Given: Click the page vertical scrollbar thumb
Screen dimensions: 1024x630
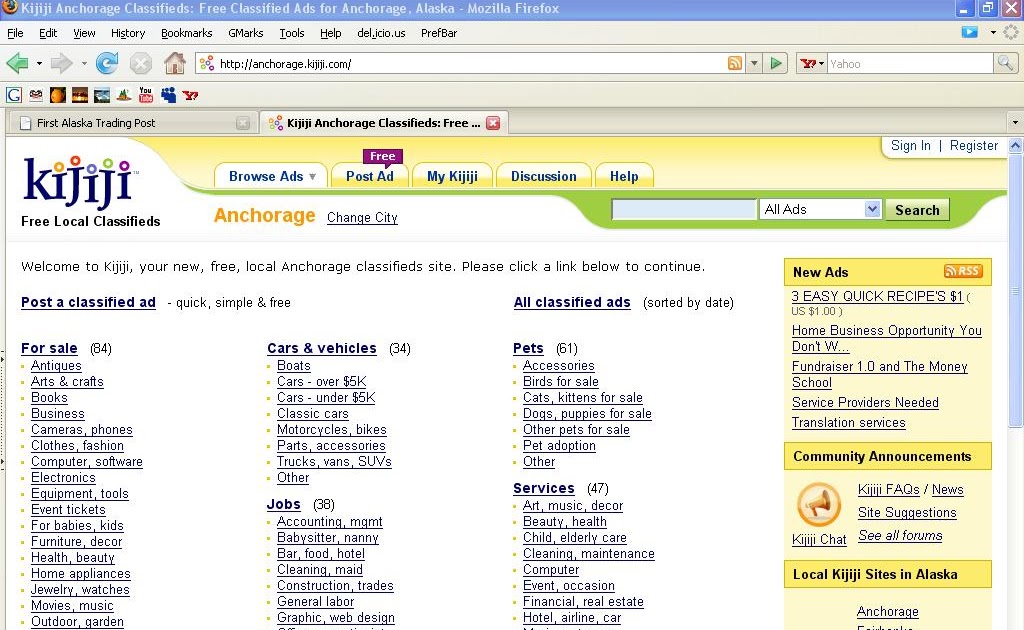Looking at the screenshot, I should (x=1015, y=291).
